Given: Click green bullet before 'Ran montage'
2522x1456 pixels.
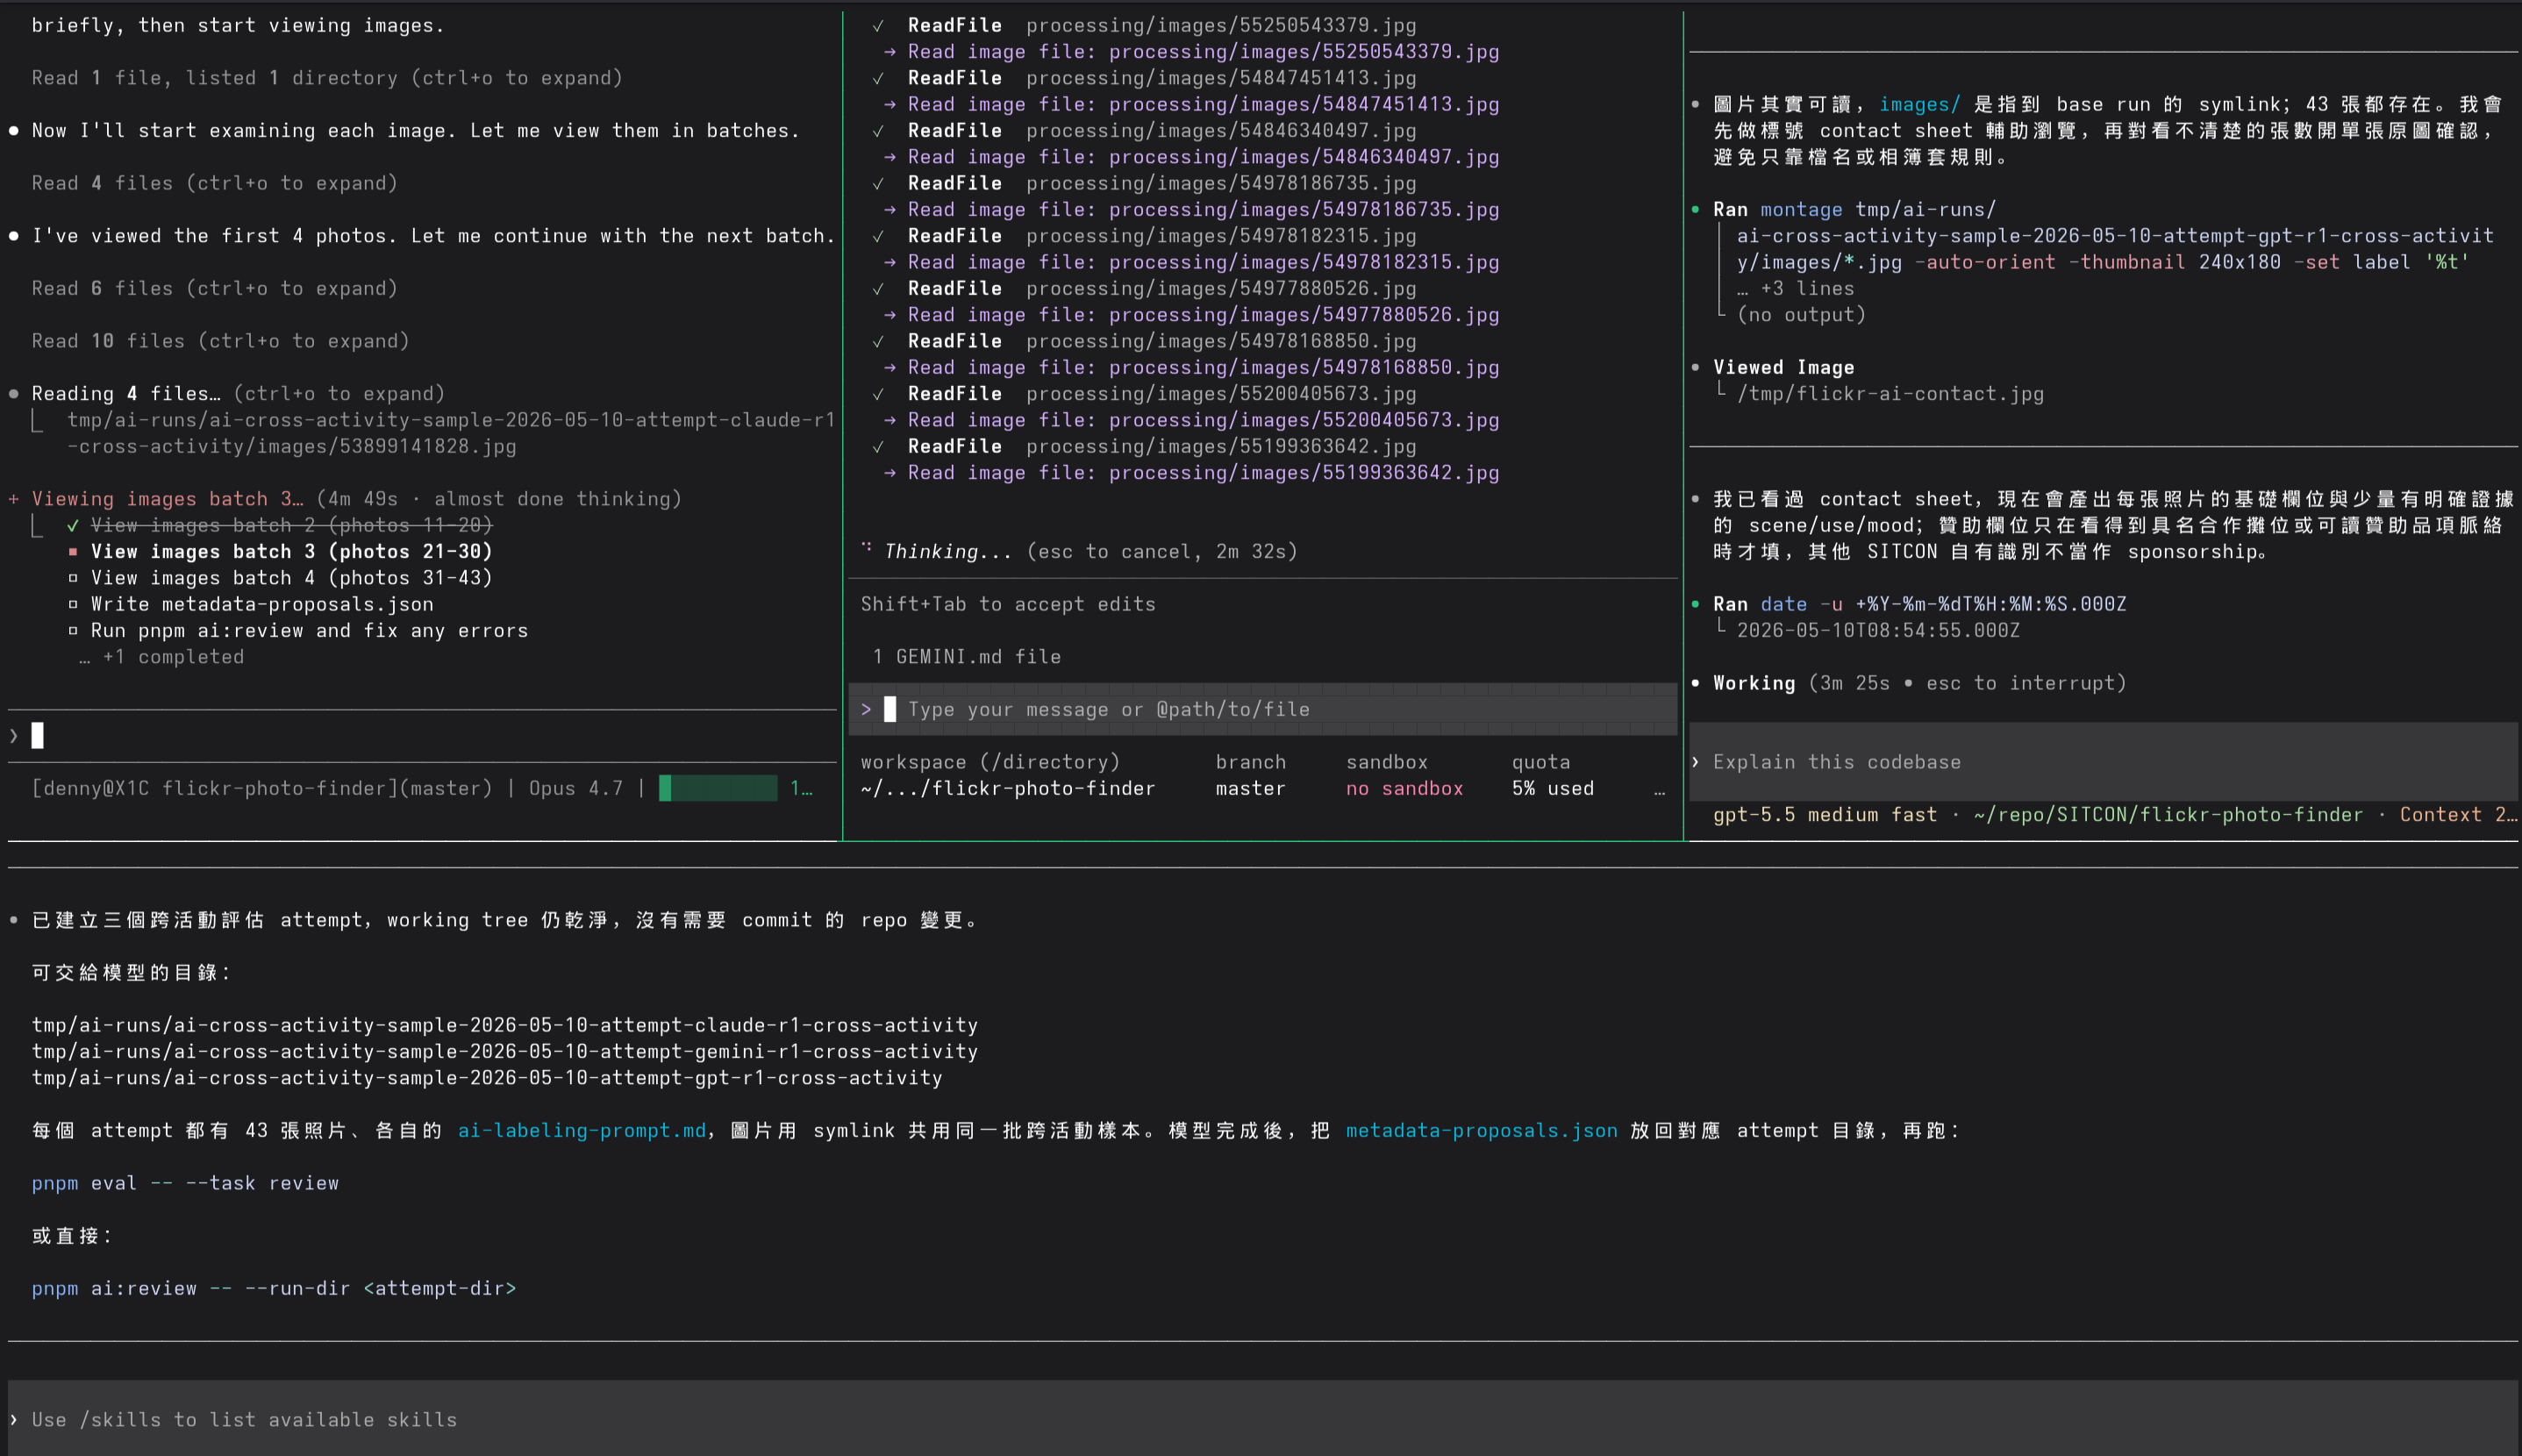Looking at the screenshot, I should 1695,210.
